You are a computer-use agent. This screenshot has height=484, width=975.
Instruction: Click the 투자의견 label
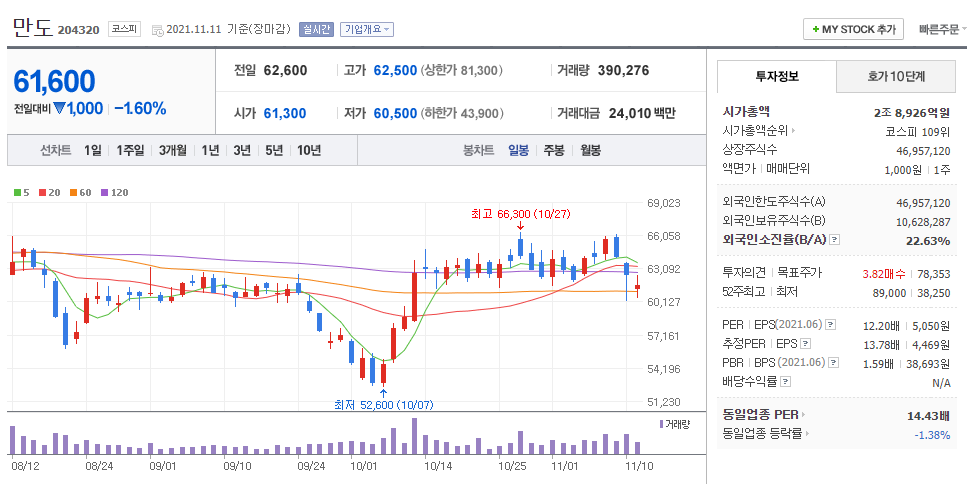pyautogui.click(x=744, y=273)
